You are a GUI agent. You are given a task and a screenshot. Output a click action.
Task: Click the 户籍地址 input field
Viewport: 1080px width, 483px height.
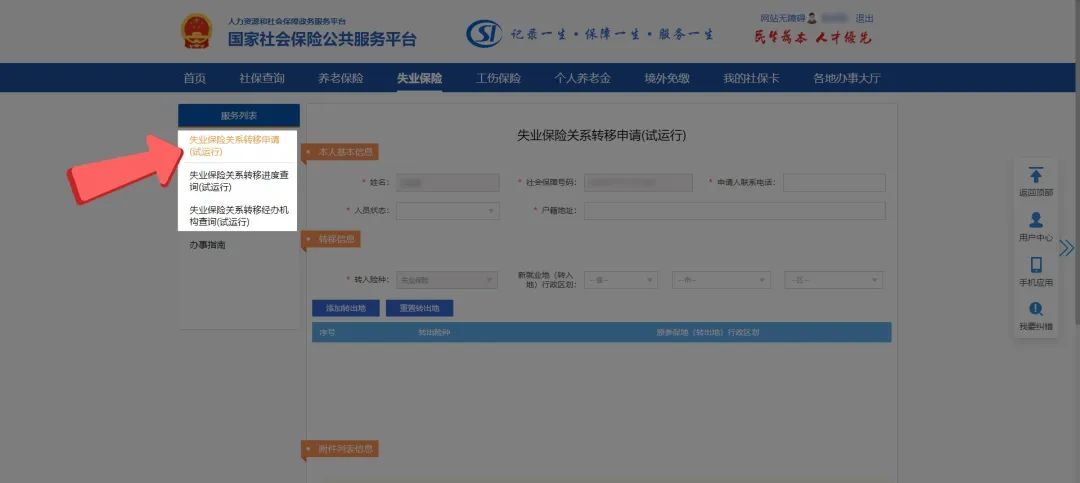tap(735, 211)
